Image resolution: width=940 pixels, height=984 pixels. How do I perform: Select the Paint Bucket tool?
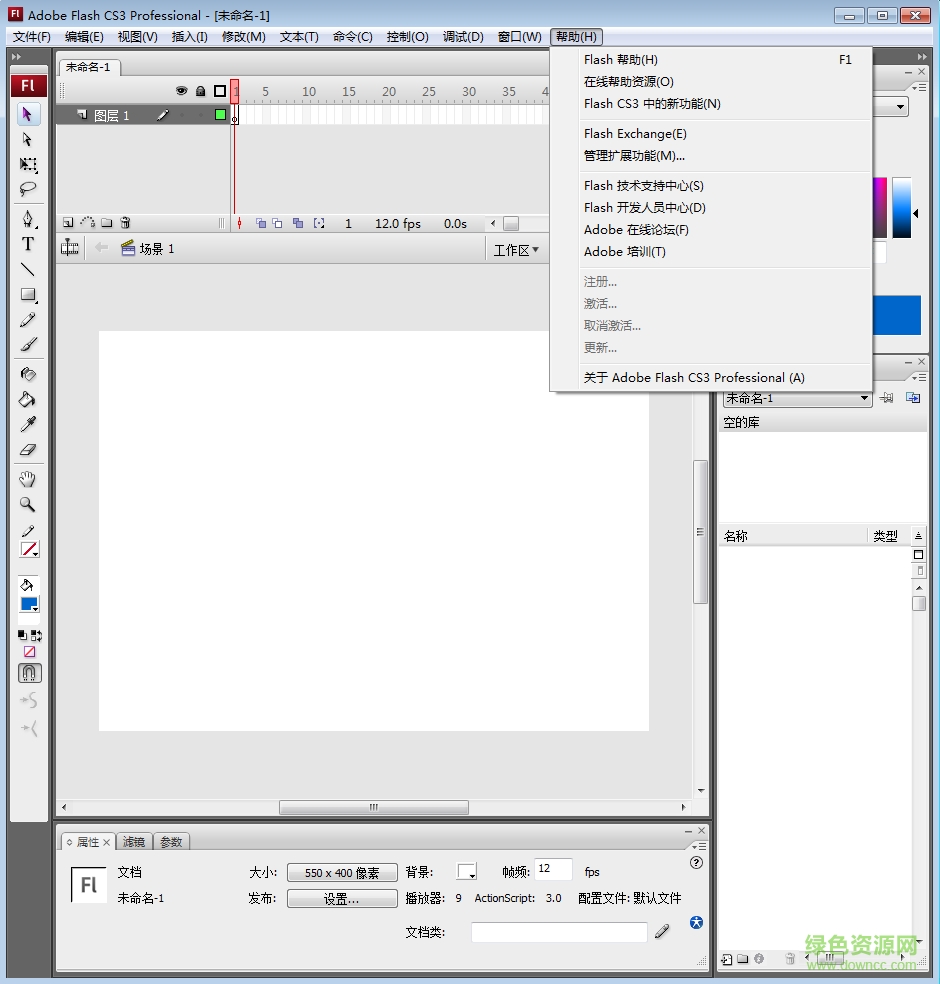28,399
